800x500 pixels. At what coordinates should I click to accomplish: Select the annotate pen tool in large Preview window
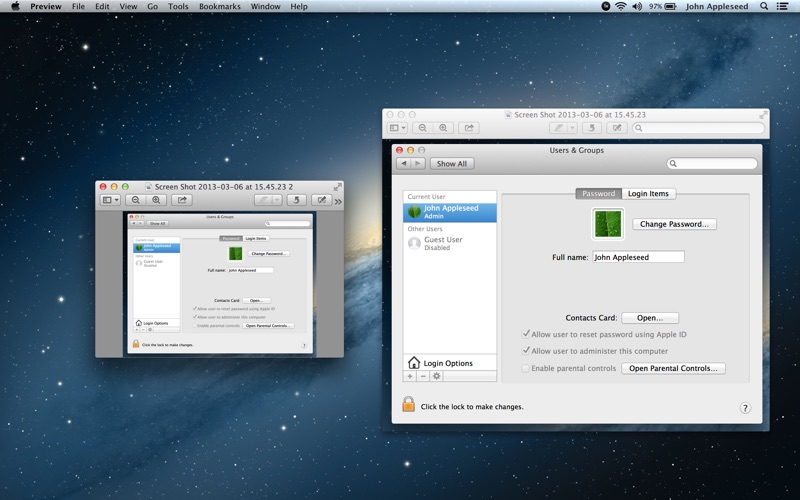(559, 128)
